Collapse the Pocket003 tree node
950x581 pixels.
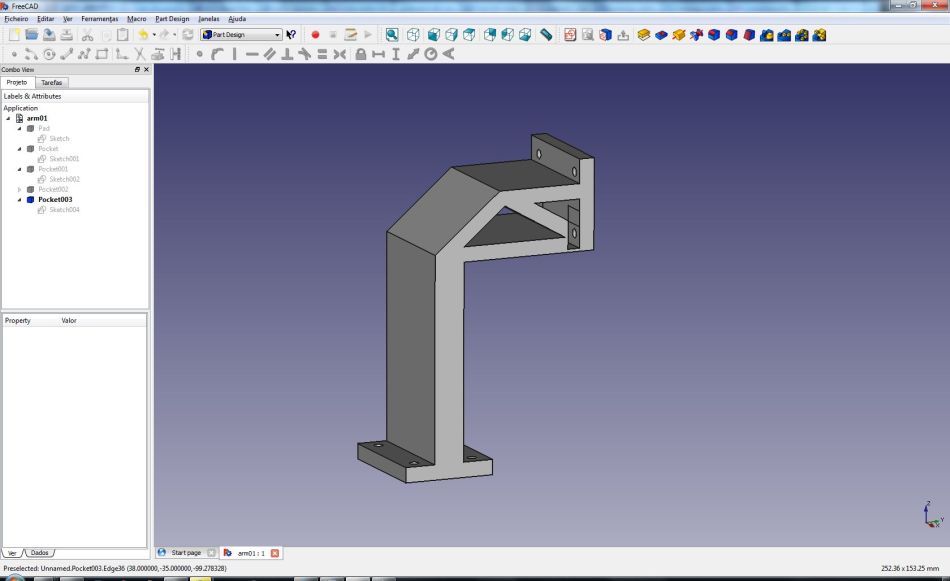coord(20,199)
